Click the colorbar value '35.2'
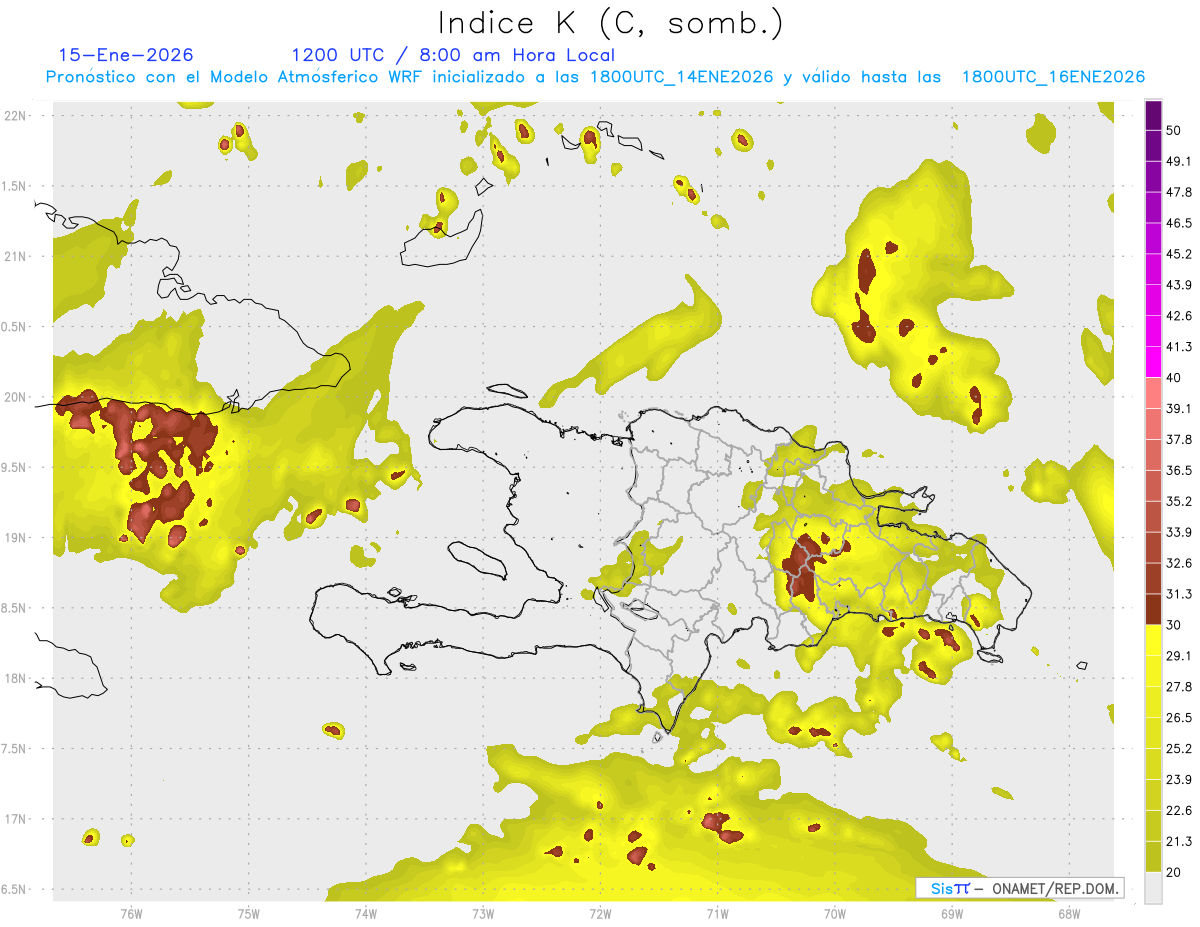Screen dimensions: 1200x927 click(1179, 501)
